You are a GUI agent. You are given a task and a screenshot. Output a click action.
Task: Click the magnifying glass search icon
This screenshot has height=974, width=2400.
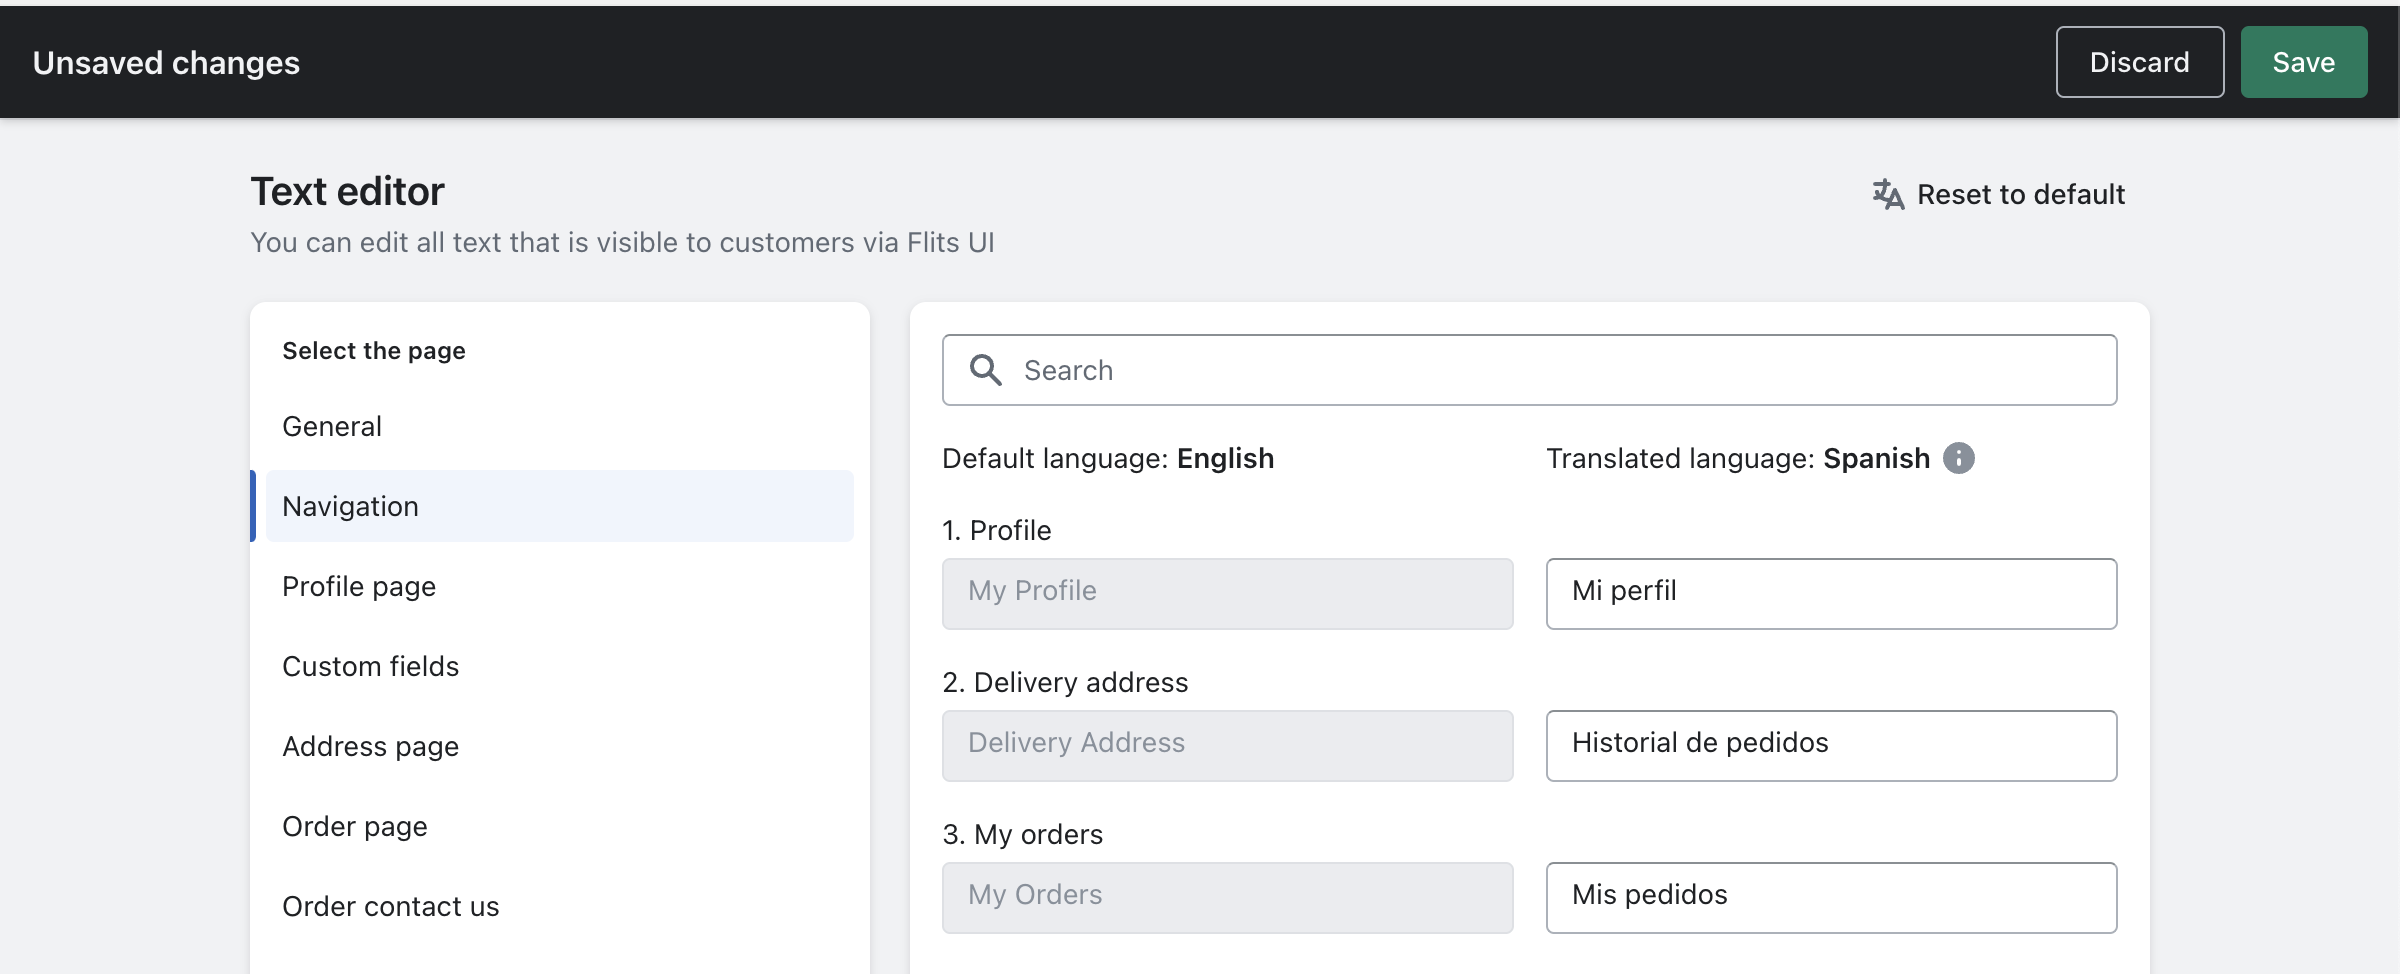(985, 370)
